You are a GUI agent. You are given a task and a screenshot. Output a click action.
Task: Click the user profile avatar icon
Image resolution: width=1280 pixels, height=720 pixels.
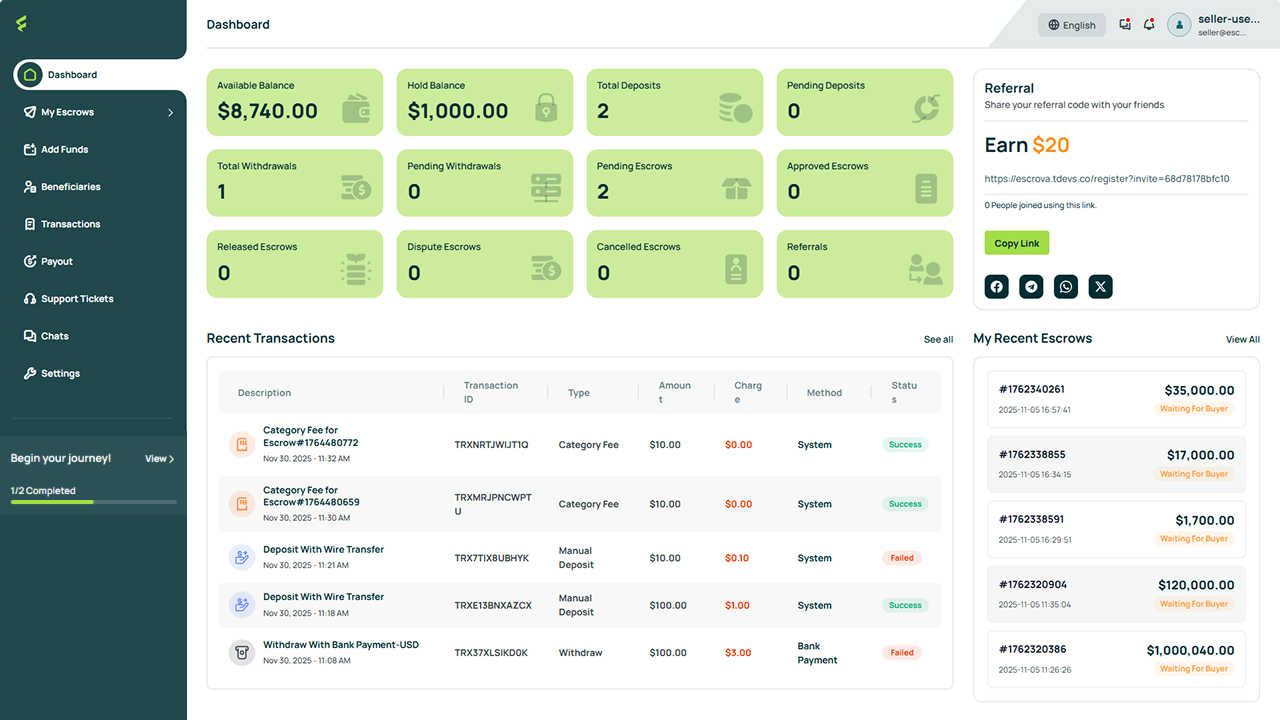1179,24
